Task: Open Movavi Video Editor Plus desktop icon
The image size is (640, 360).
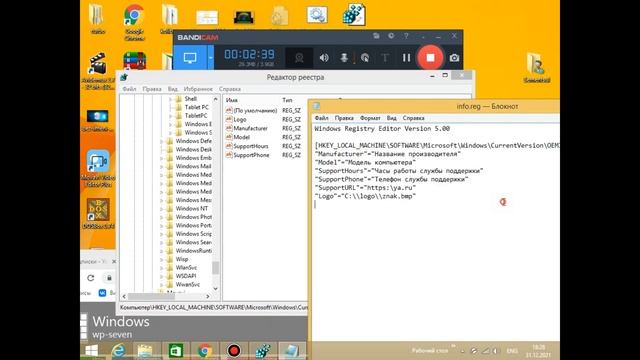Action: coord(98,168)
